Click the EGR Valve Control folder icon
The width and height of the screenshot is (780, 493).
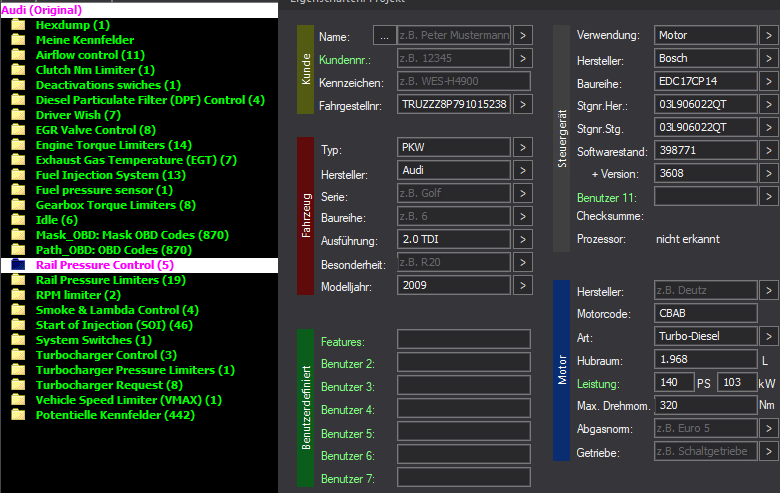[18, 130]
